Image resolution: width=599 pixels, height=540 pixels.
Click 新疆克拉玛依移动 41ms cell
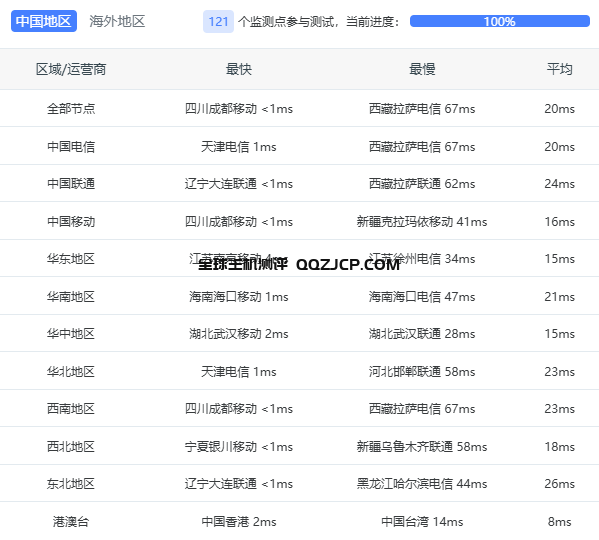(x=422, y=221)
